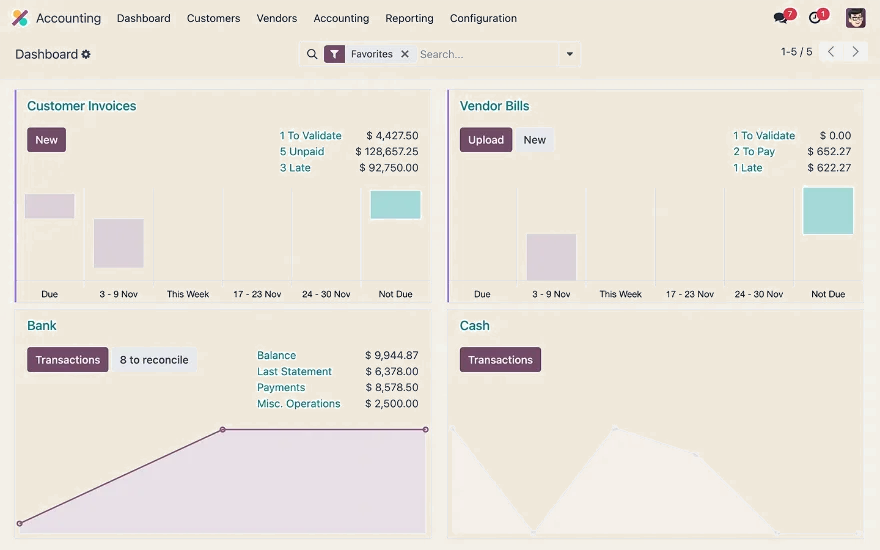Click 3 - 9 Nov bar in Vendor Bills
This screenshot has height=550, width=880.
[x=551, y=257]
